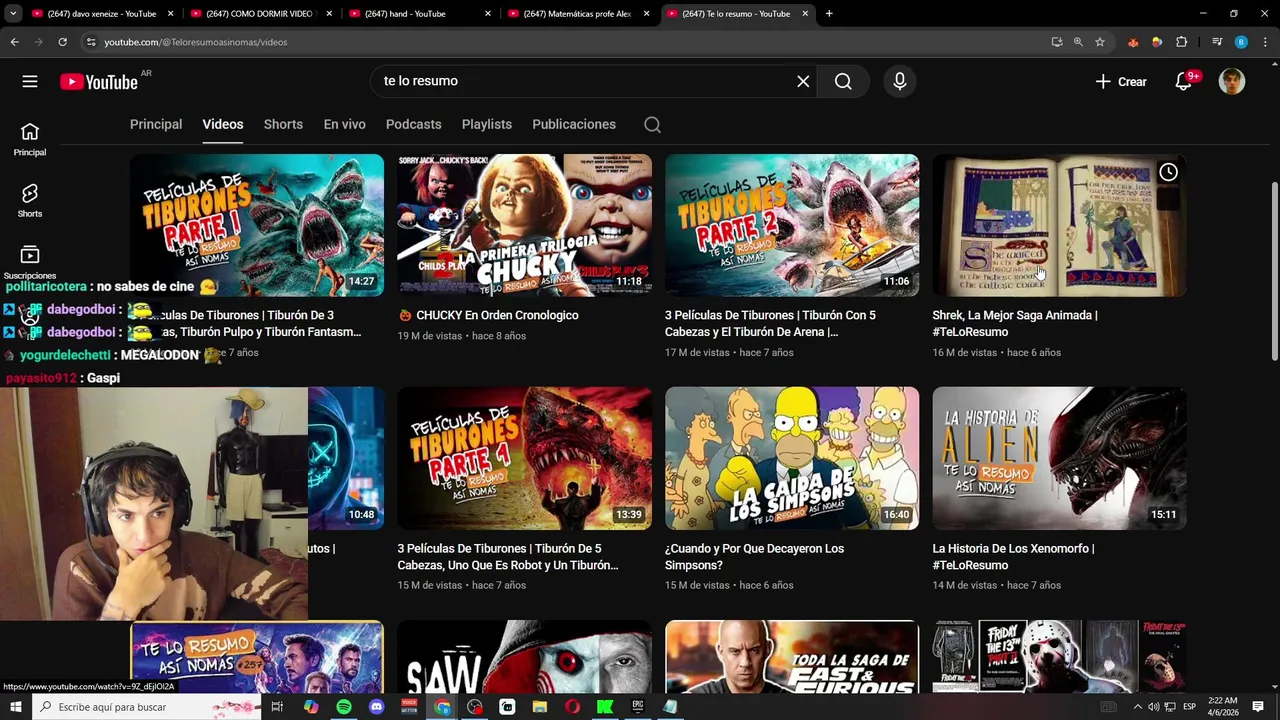Open "La Historia De Los Xenomorfo" title
The image size is (1280, 720).
click(x=1013, y=557)
